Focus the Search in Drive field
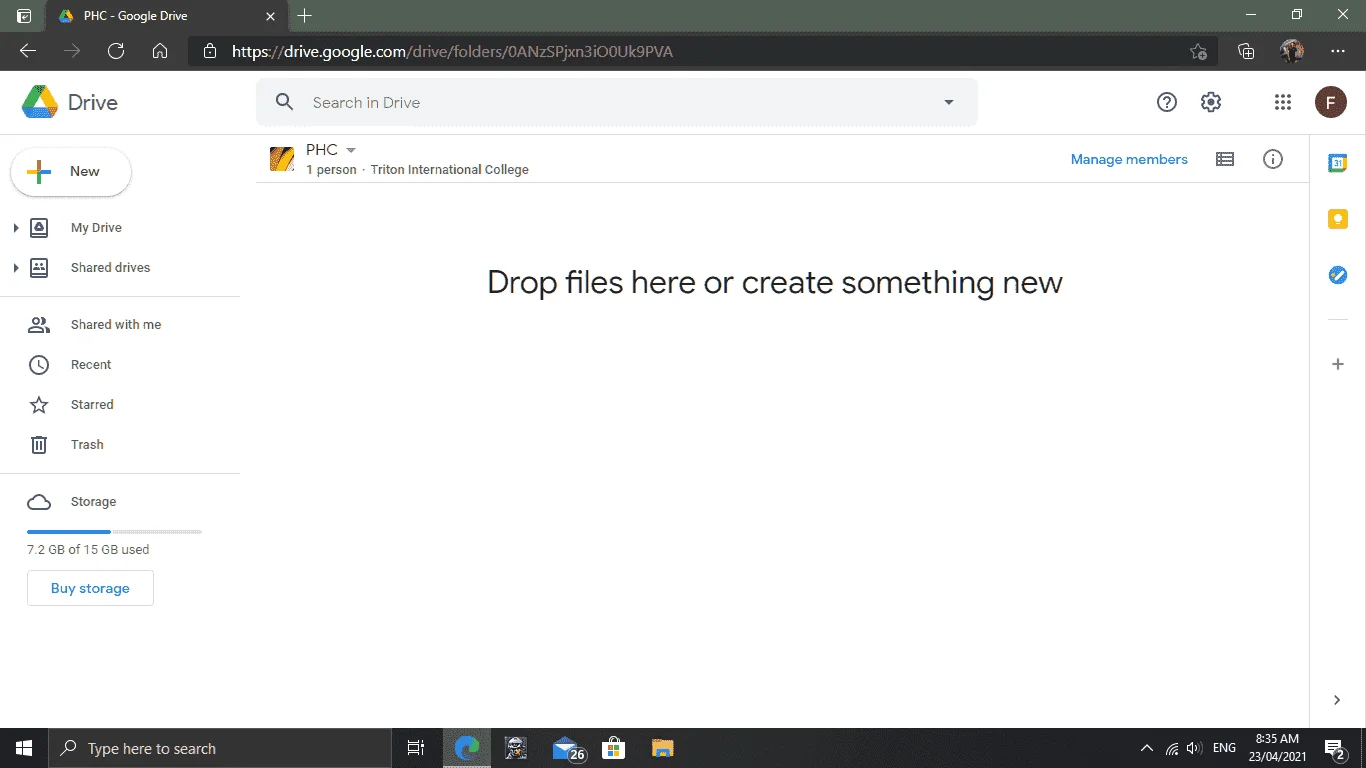This screenshot has width=1366, height=768. (x=616, y=102)
